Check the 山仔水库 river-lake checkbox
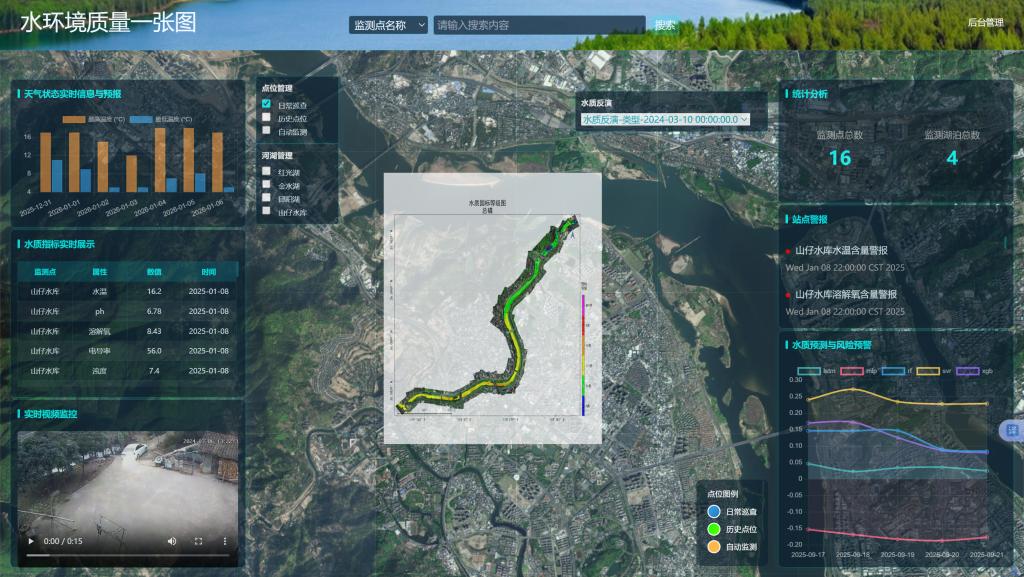The image size is (1024, 577). [266, 212]
